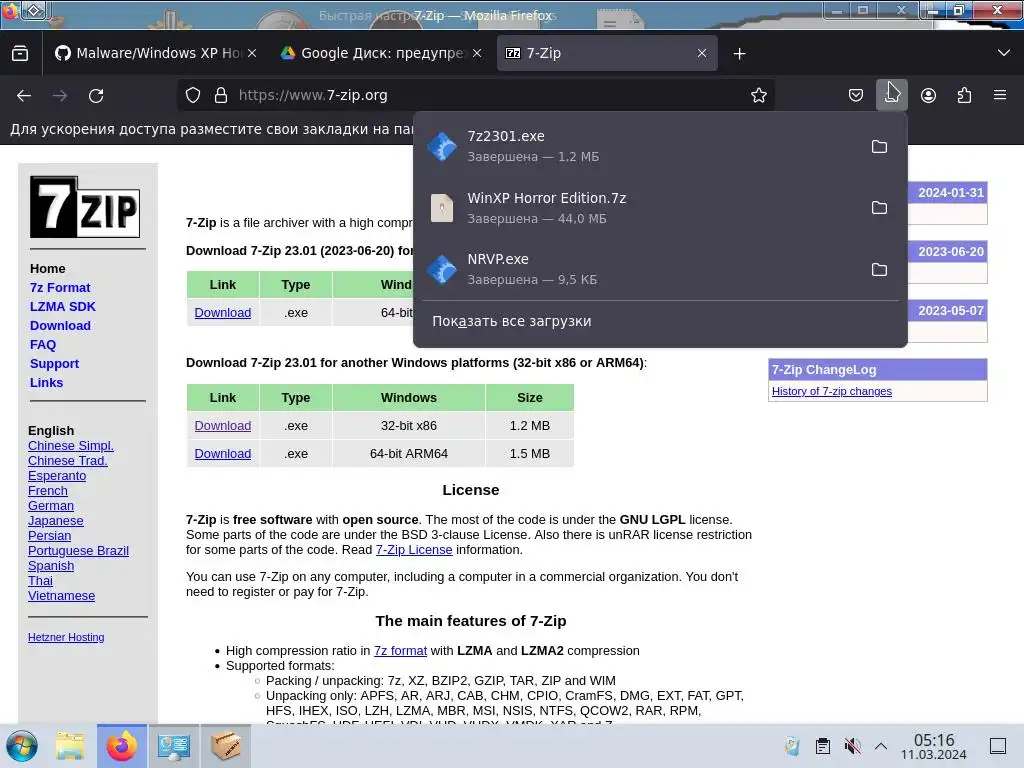The image size is (1024, 768).
Task: Show NRVP.exe in its folder
Action: (879, 269)
